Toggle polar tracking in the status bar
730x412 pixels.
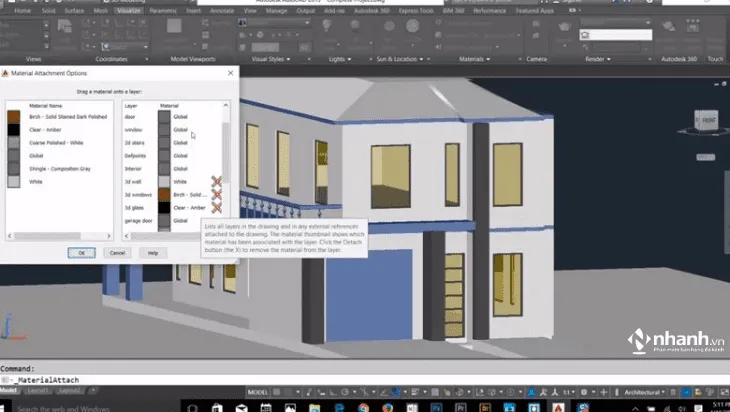(345, 392)
